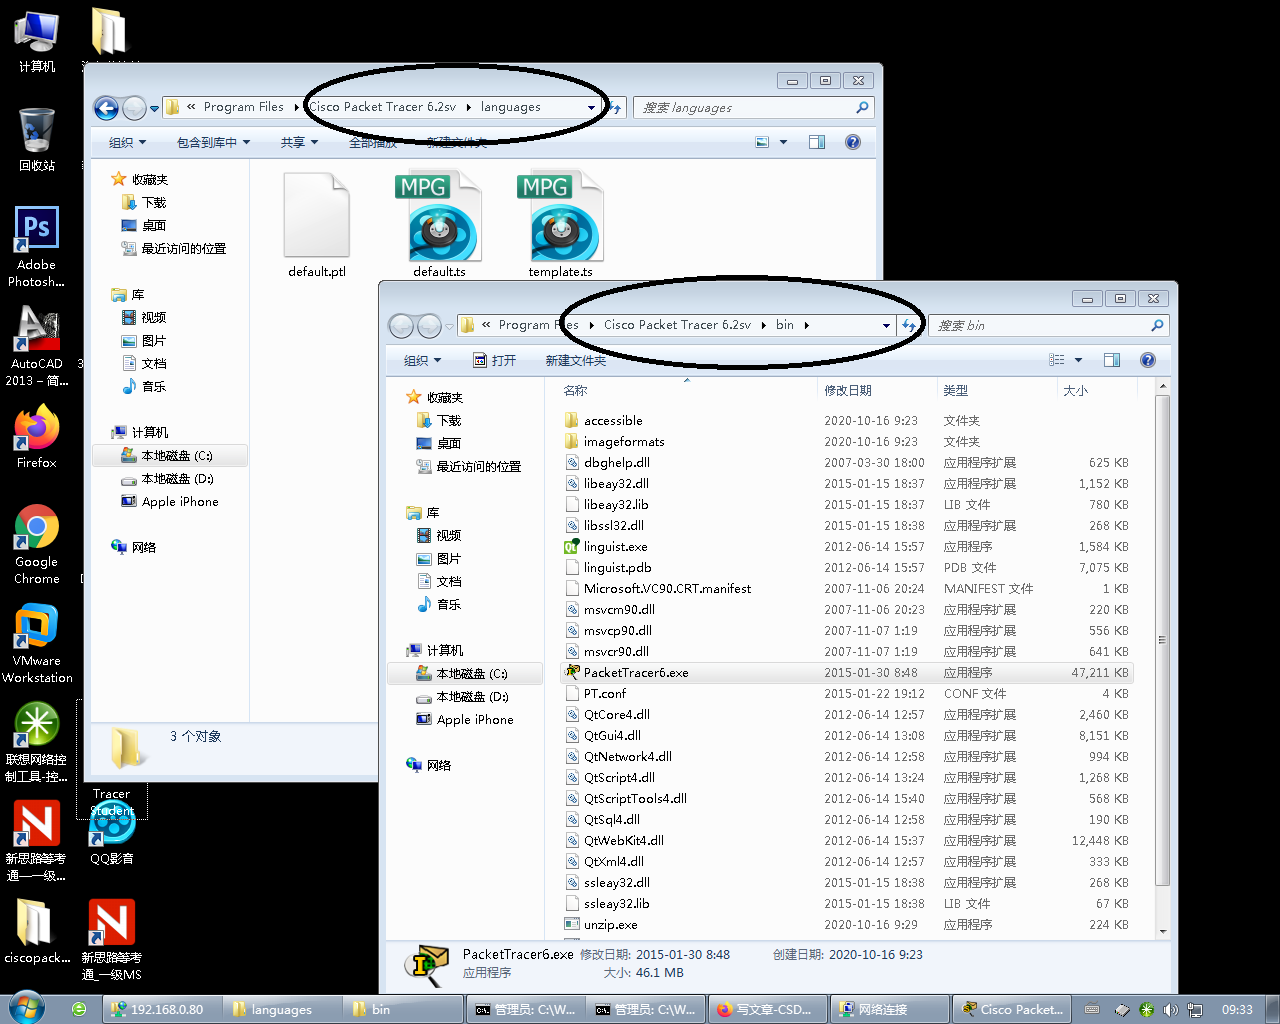Sort by the 类型 column header

(x=997, y=390)
